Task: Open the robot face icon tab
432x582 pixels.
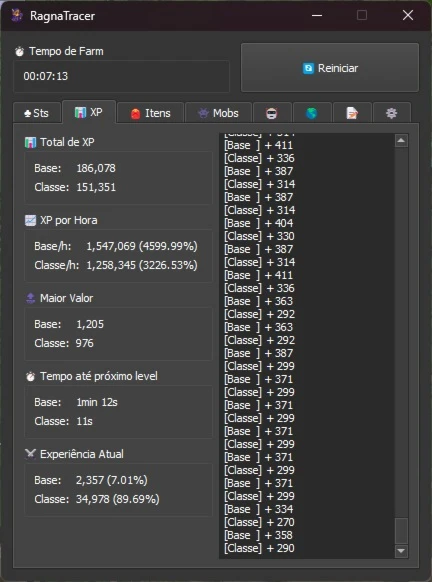Action: [x=272, y=113]
